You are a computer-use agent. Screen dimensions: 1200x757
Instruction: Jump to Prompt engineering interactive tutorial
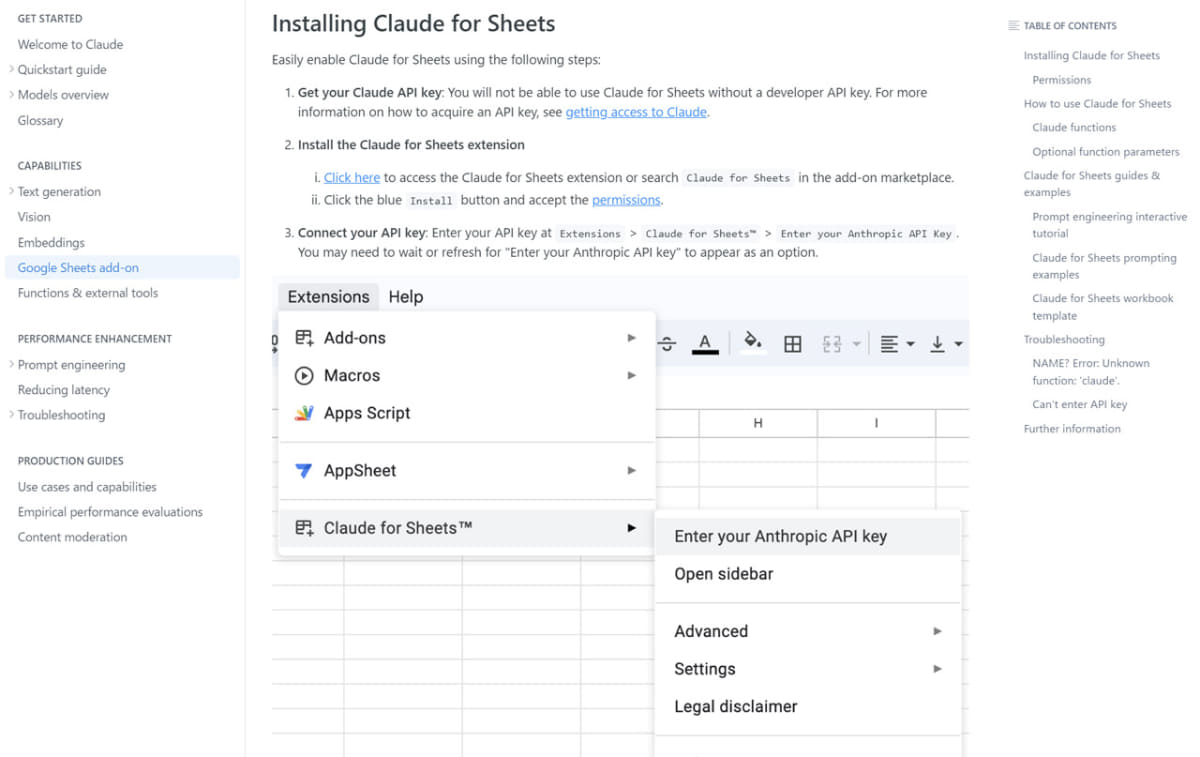(1110, 225)
